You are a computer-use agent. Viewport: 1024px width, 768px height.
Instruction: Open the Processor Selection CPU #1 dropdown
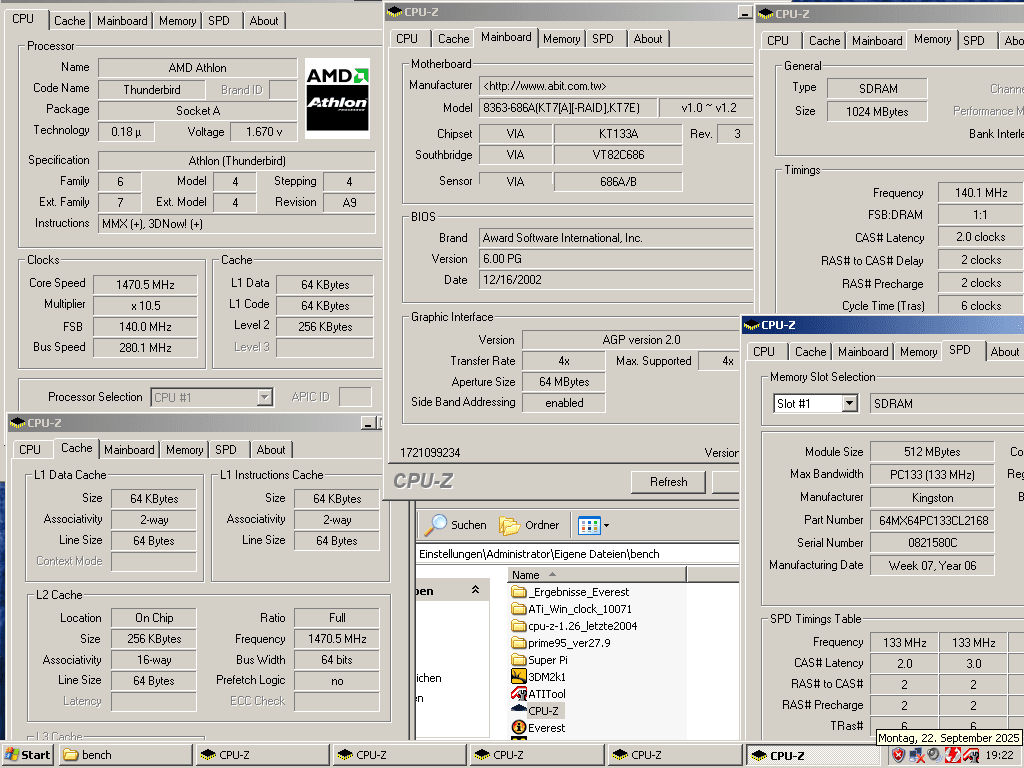click(x=264, y=397)
